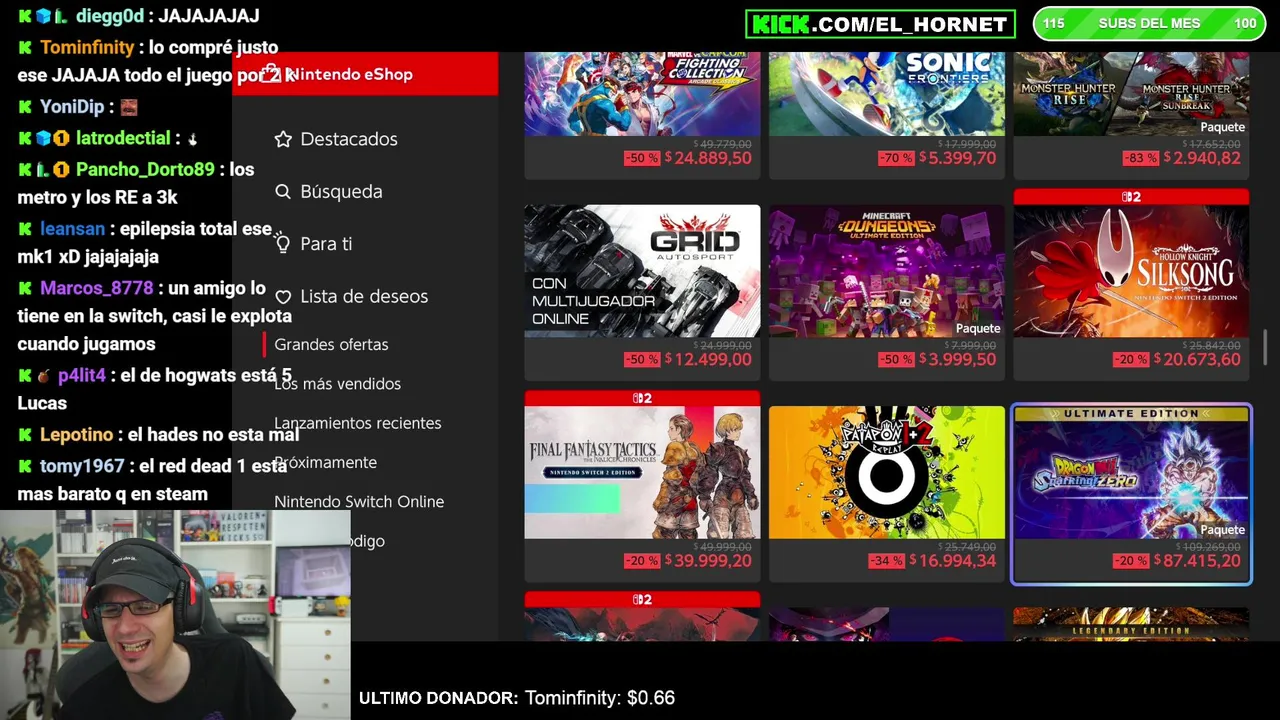This screenshot has height=720, width=1280.
Task: Click chat username diegg0d
Action: 110,16
